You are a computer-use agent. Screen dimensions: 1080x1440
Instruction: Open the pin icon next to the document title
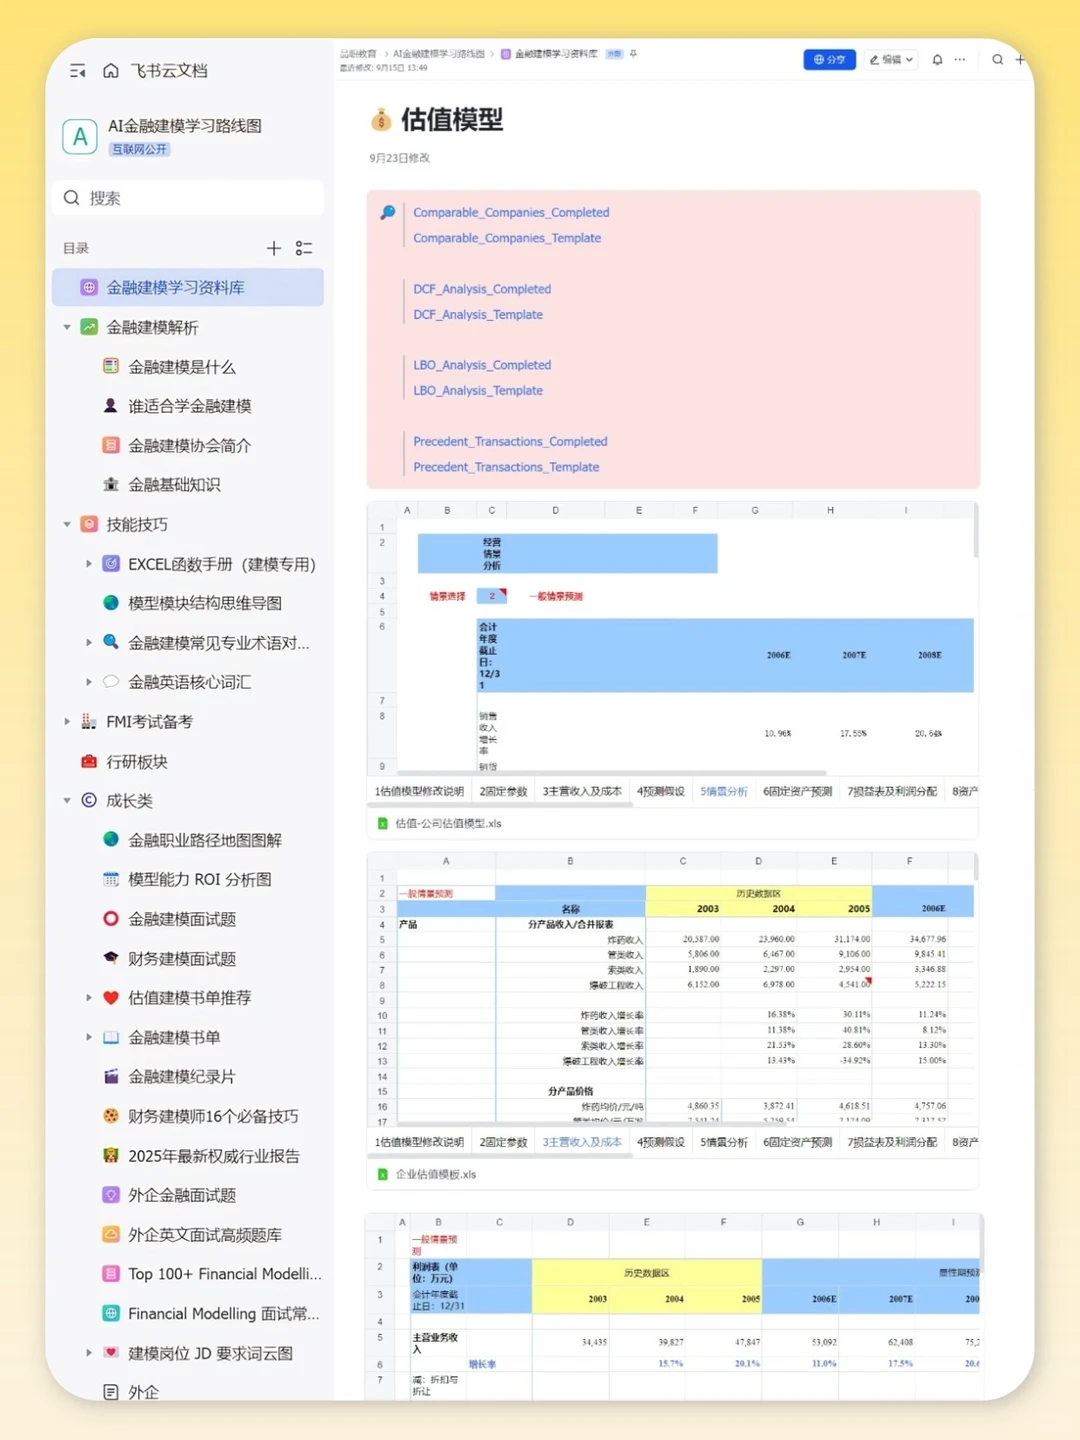[x=633, y=54]
